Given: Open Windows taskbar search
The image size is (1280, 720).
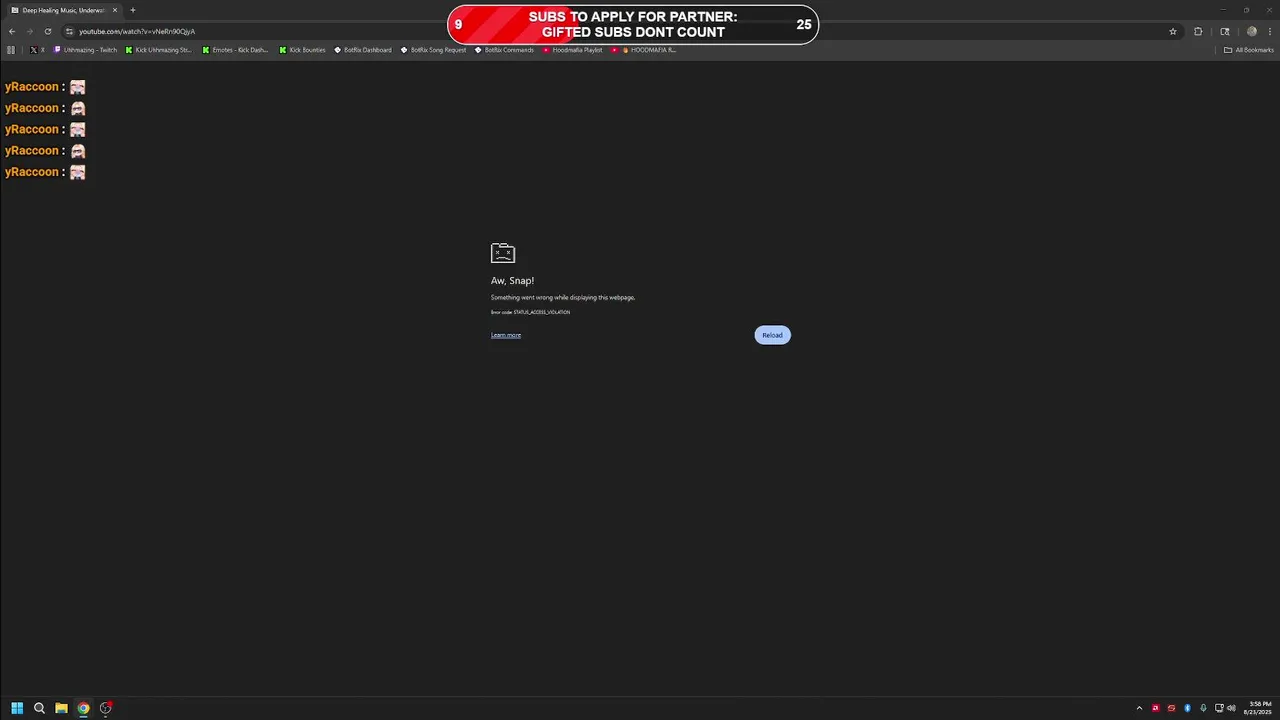Looking at the screenshot, I should (x=39, y=708).
